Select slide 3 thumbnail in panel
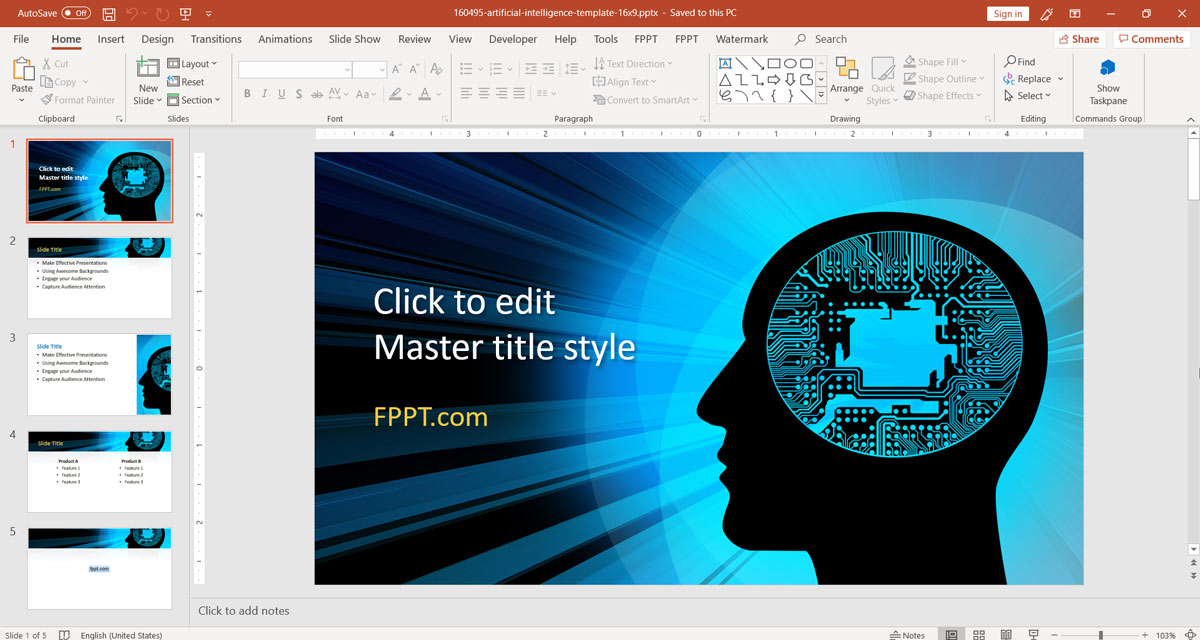The width and height of the screenshot is (1200, 640). tap(99, 375)
